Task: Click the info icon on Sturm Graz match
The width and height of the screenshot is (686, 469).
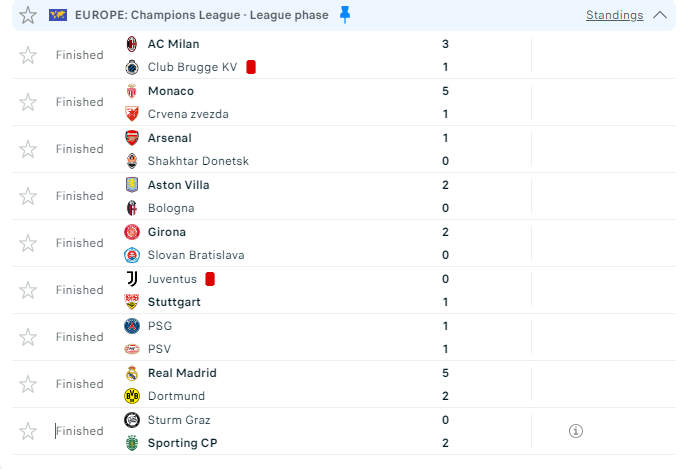Action: (575, 431)
